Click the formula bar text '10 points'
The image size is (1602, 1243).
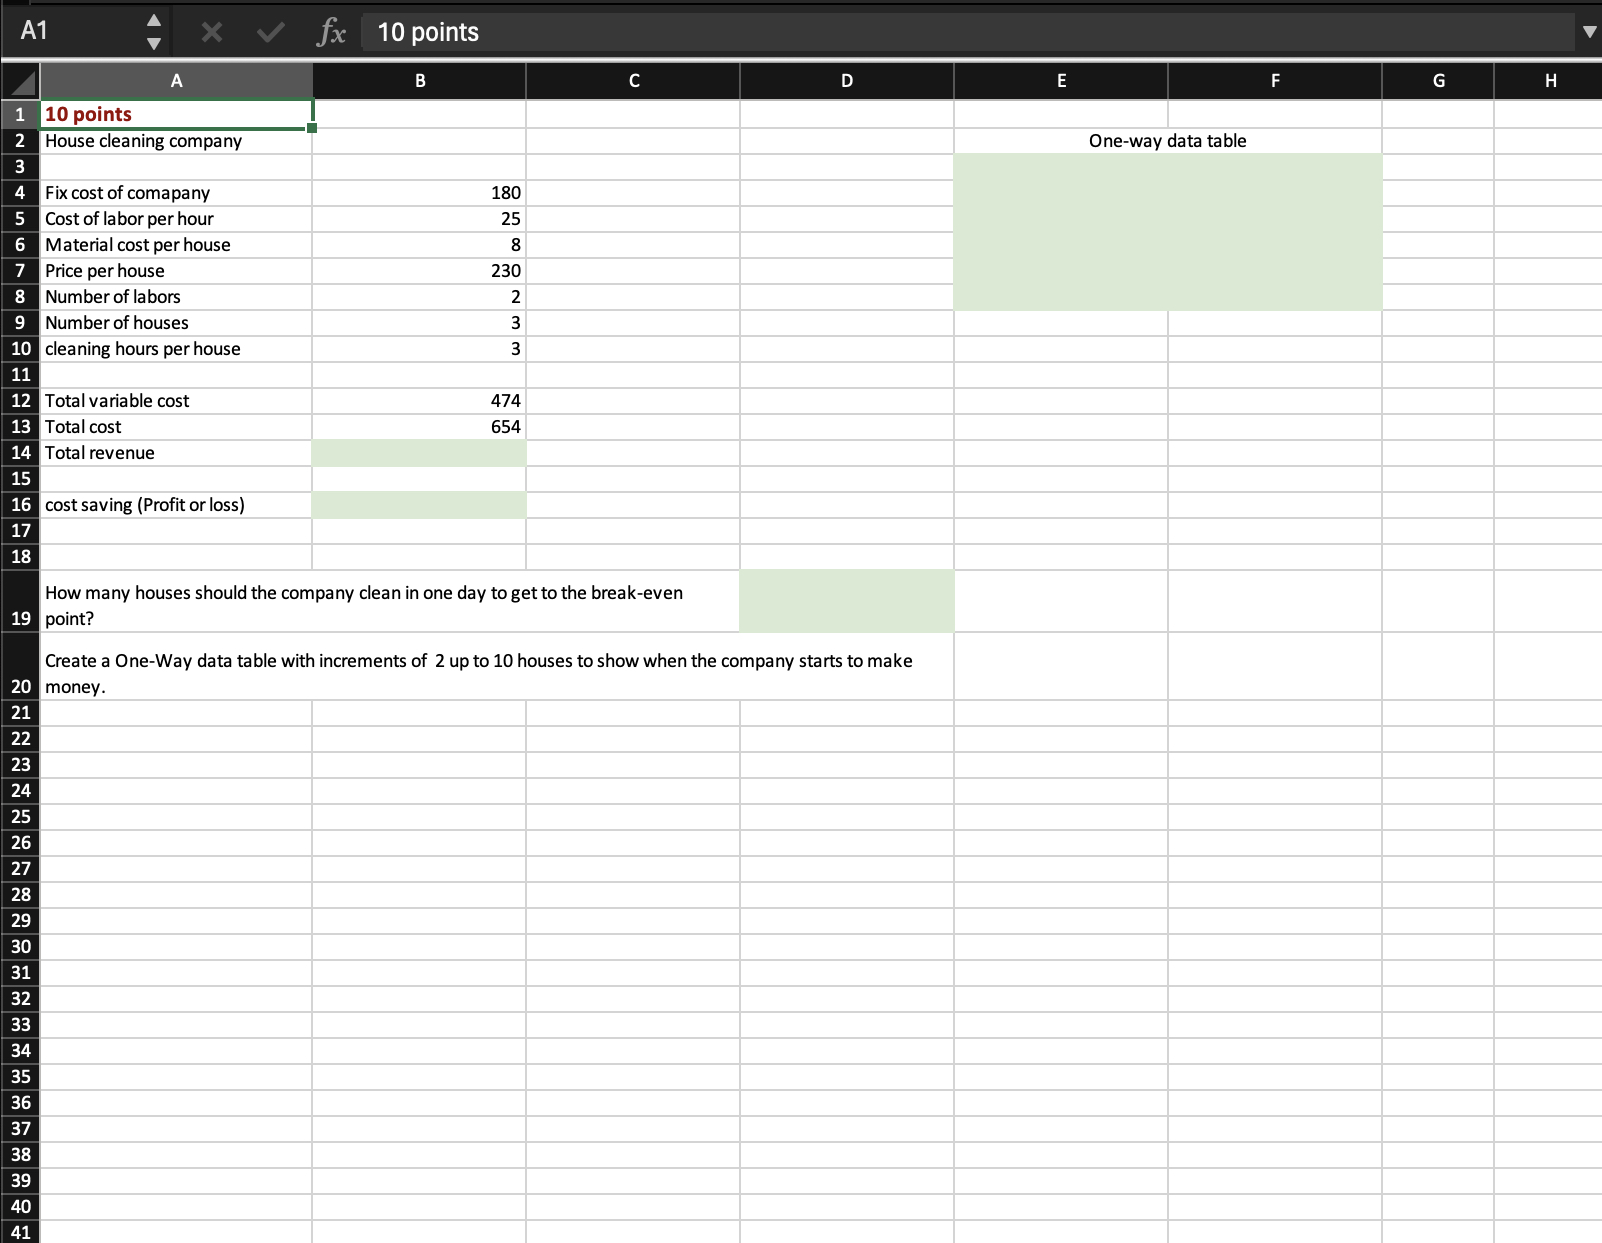[x=428, y=32]
